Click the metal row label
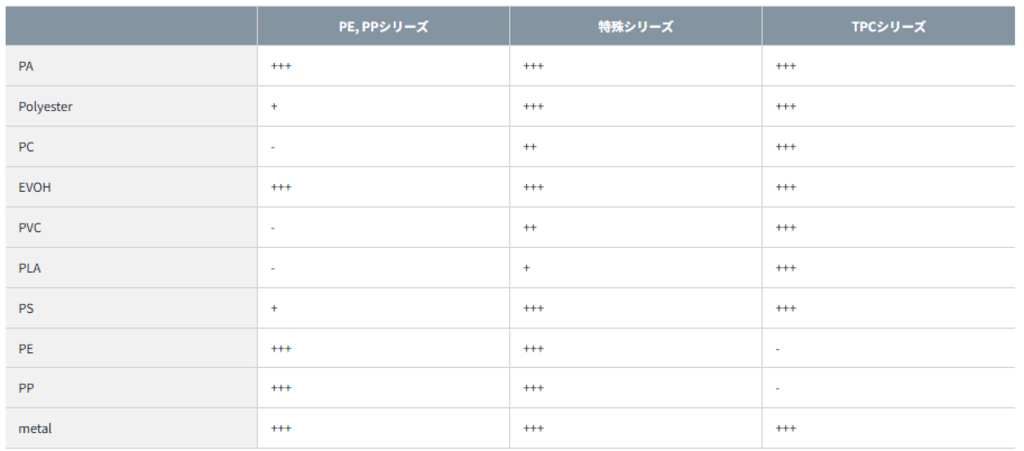Screen dimensions: 1024x451 pos(35,428)
